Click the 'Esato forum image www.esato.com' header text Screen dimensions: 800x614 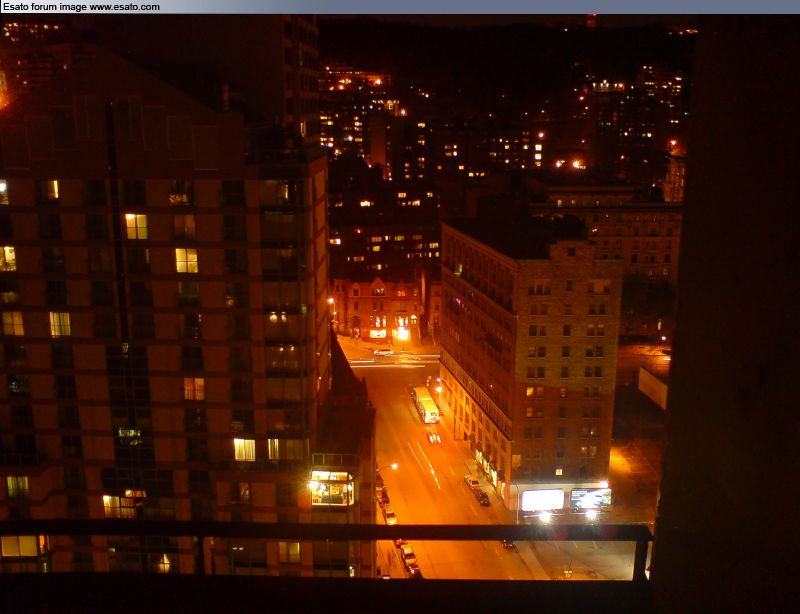(81, 7)
